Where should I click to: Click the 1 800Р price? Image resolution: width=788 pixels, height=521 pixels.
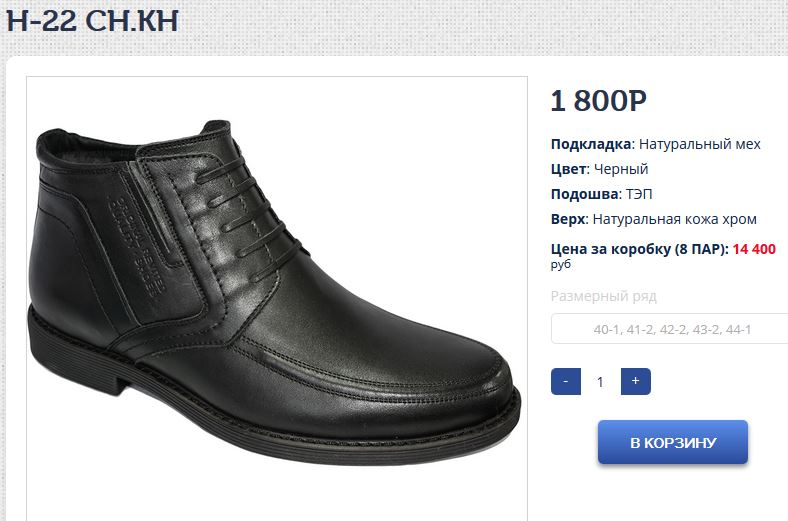pyautogui.click(x=598, y=101)
